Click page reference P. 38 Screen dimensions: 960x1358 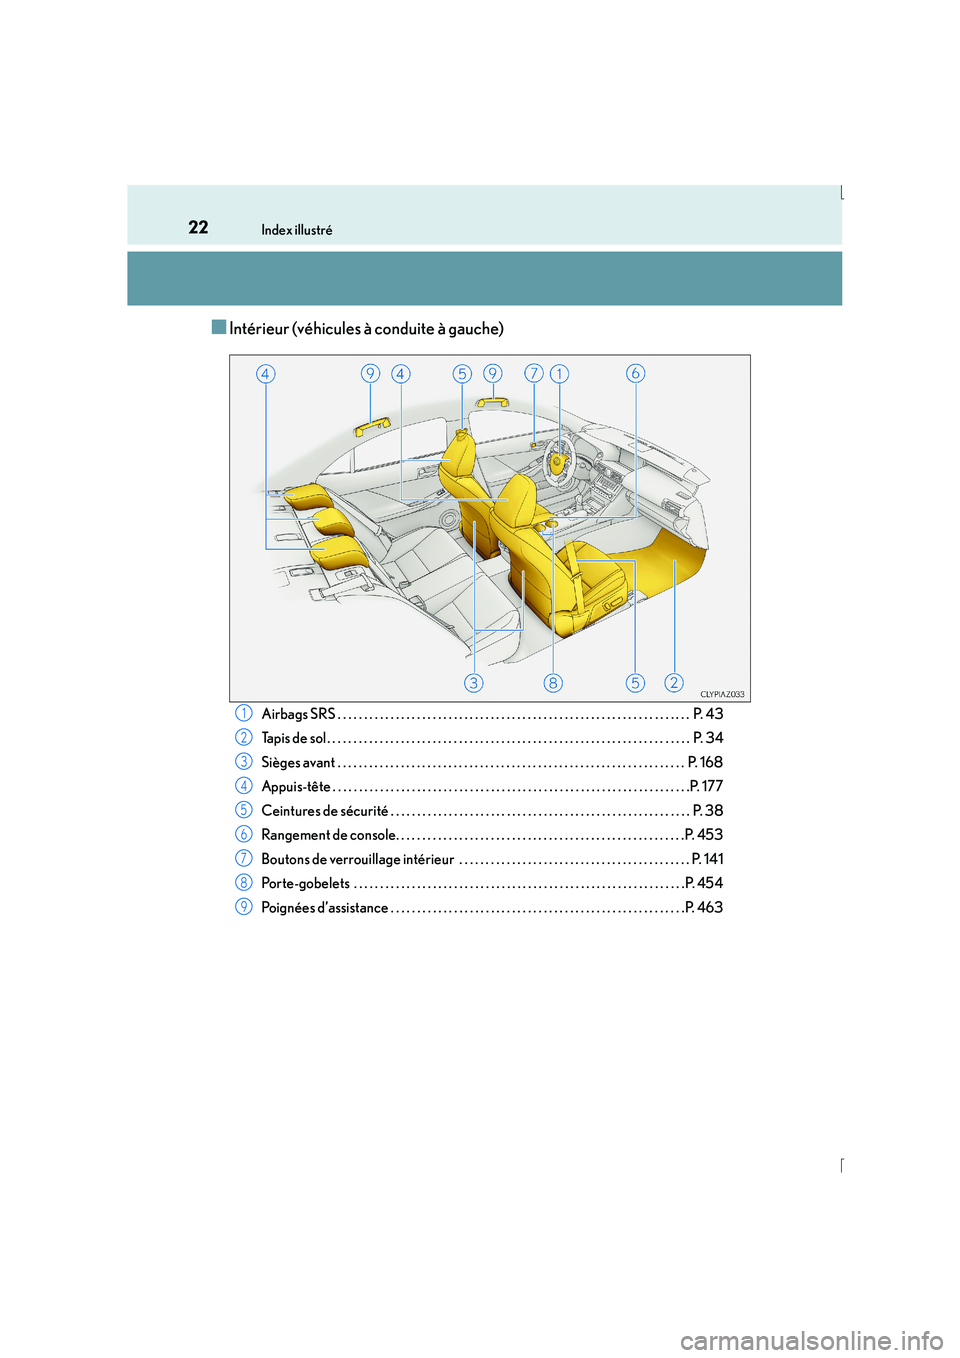(708, 811)
